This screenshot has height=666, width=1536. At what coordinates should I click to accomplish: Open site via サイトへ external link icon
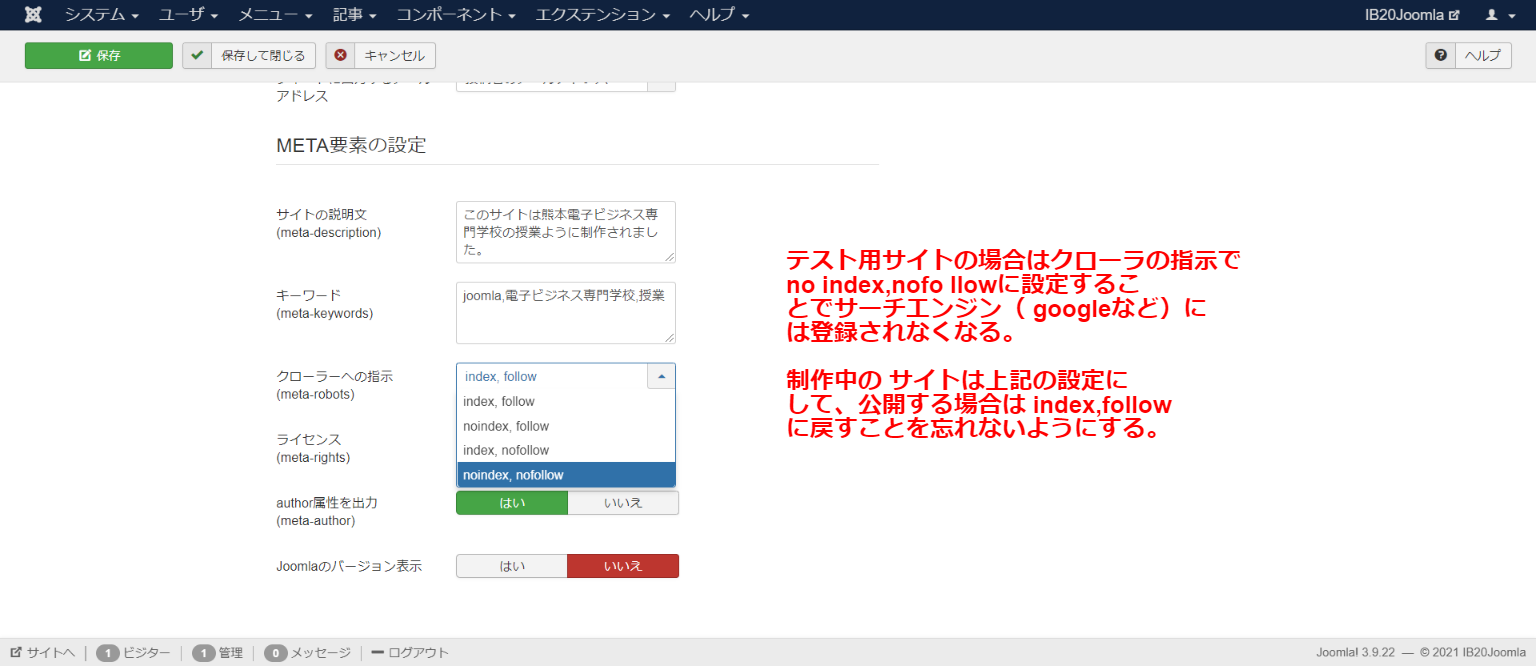(x=16, y=653)
